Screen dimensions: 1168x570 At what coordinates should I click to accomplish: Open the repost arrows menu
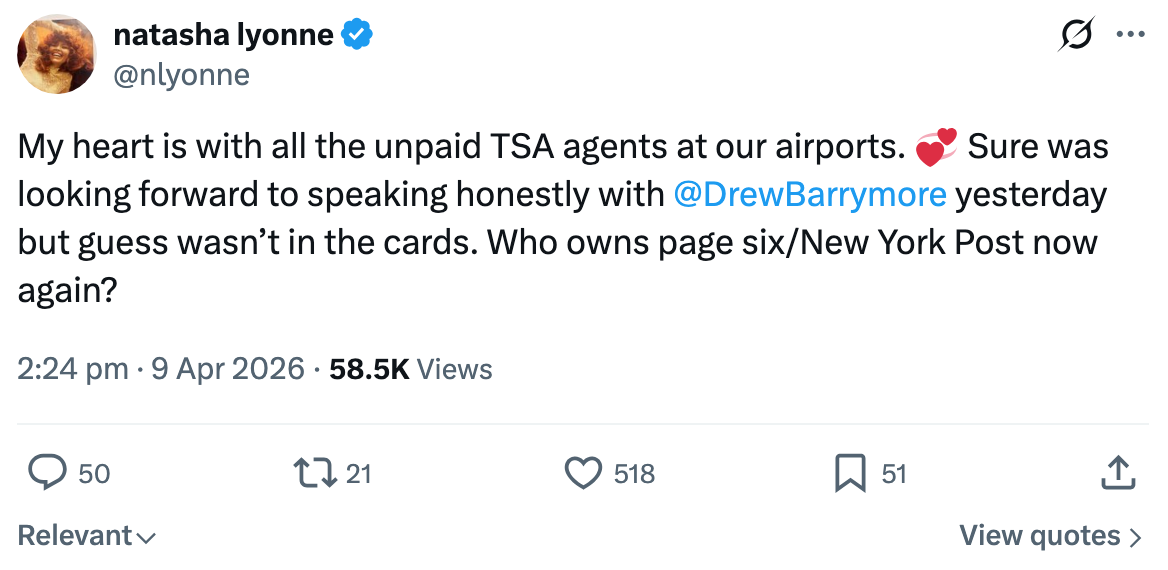click(313, 473)
